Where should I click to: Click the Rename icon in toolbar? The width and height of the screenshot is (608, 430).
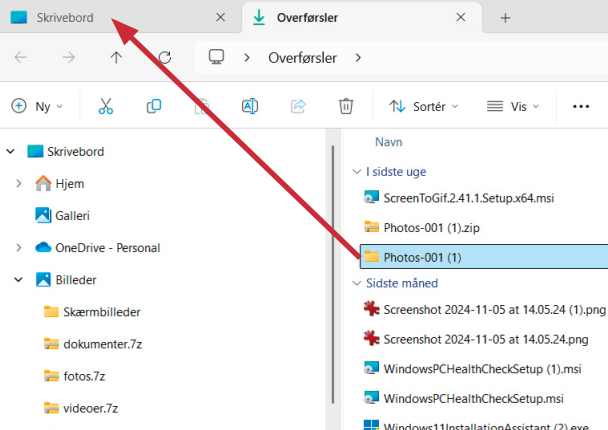250,106
